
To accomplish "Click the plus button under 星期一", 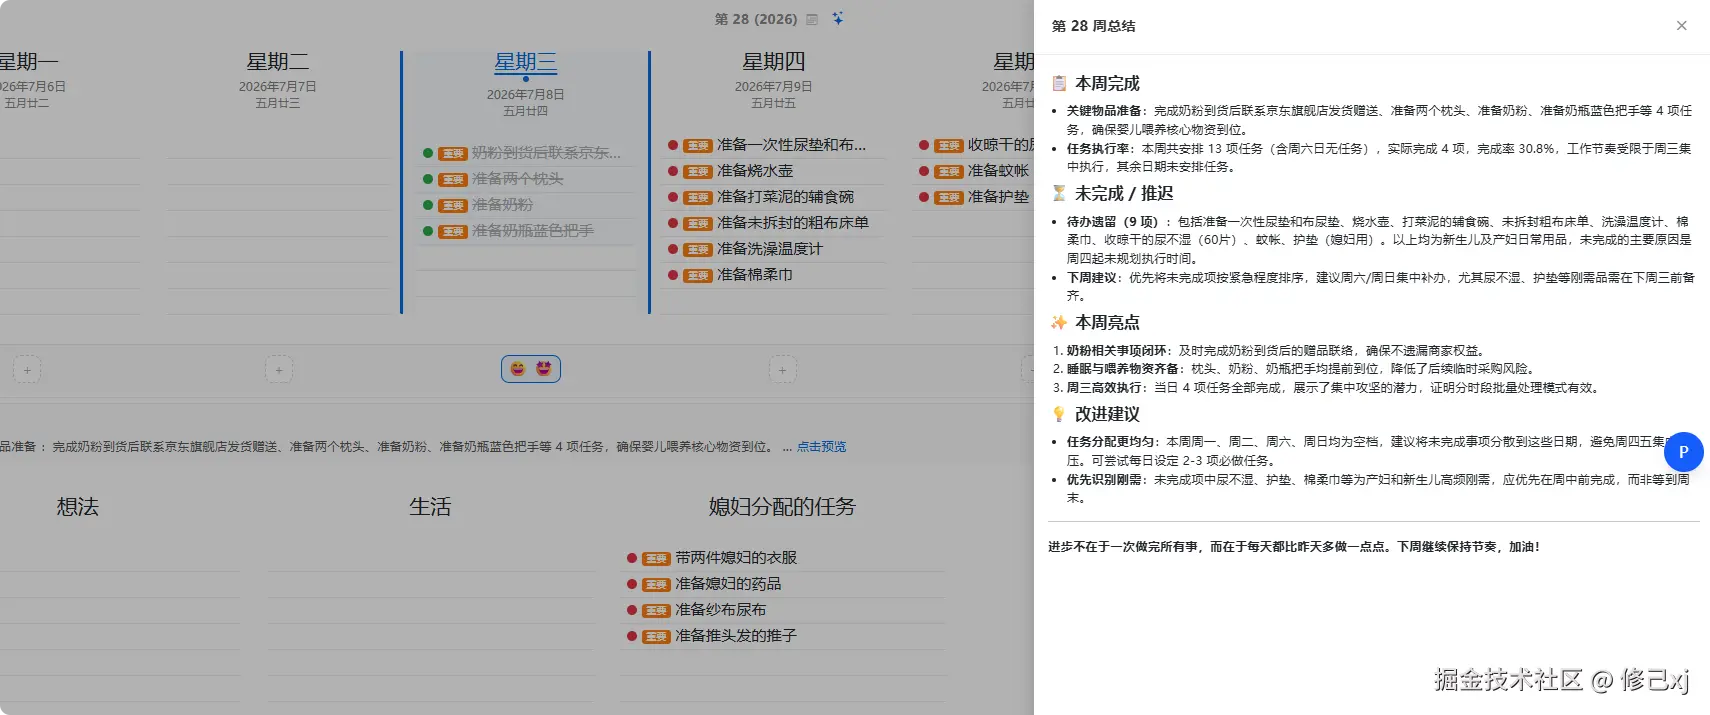I will coord(27,370).
